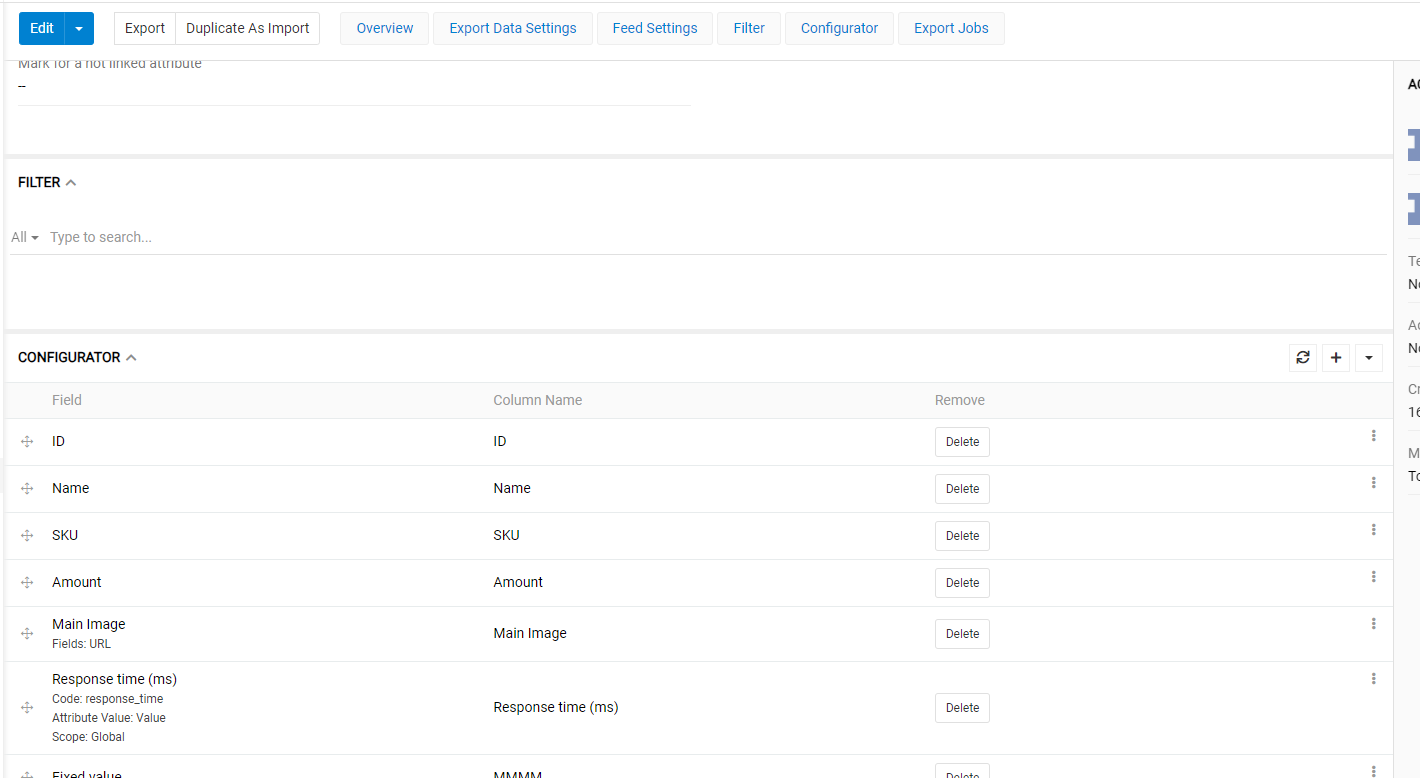Collapse the CONFIGURATOR section
This screenshot has width=1420, height=778.
pos(132,357)
